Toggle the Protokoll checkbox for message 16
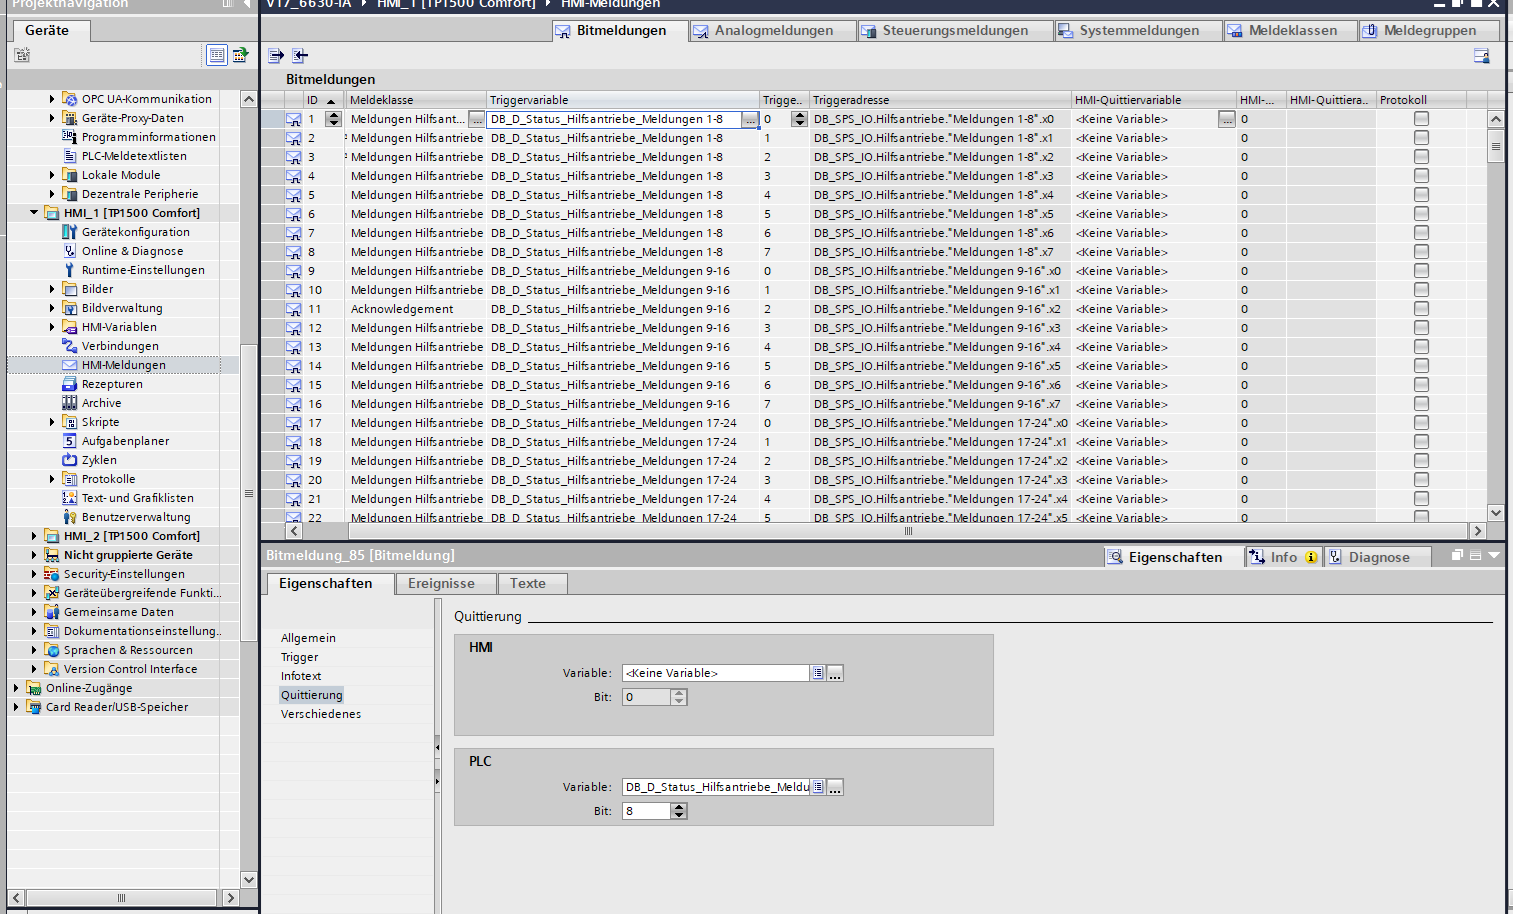1513x914 pixels. pos(1421,404)
